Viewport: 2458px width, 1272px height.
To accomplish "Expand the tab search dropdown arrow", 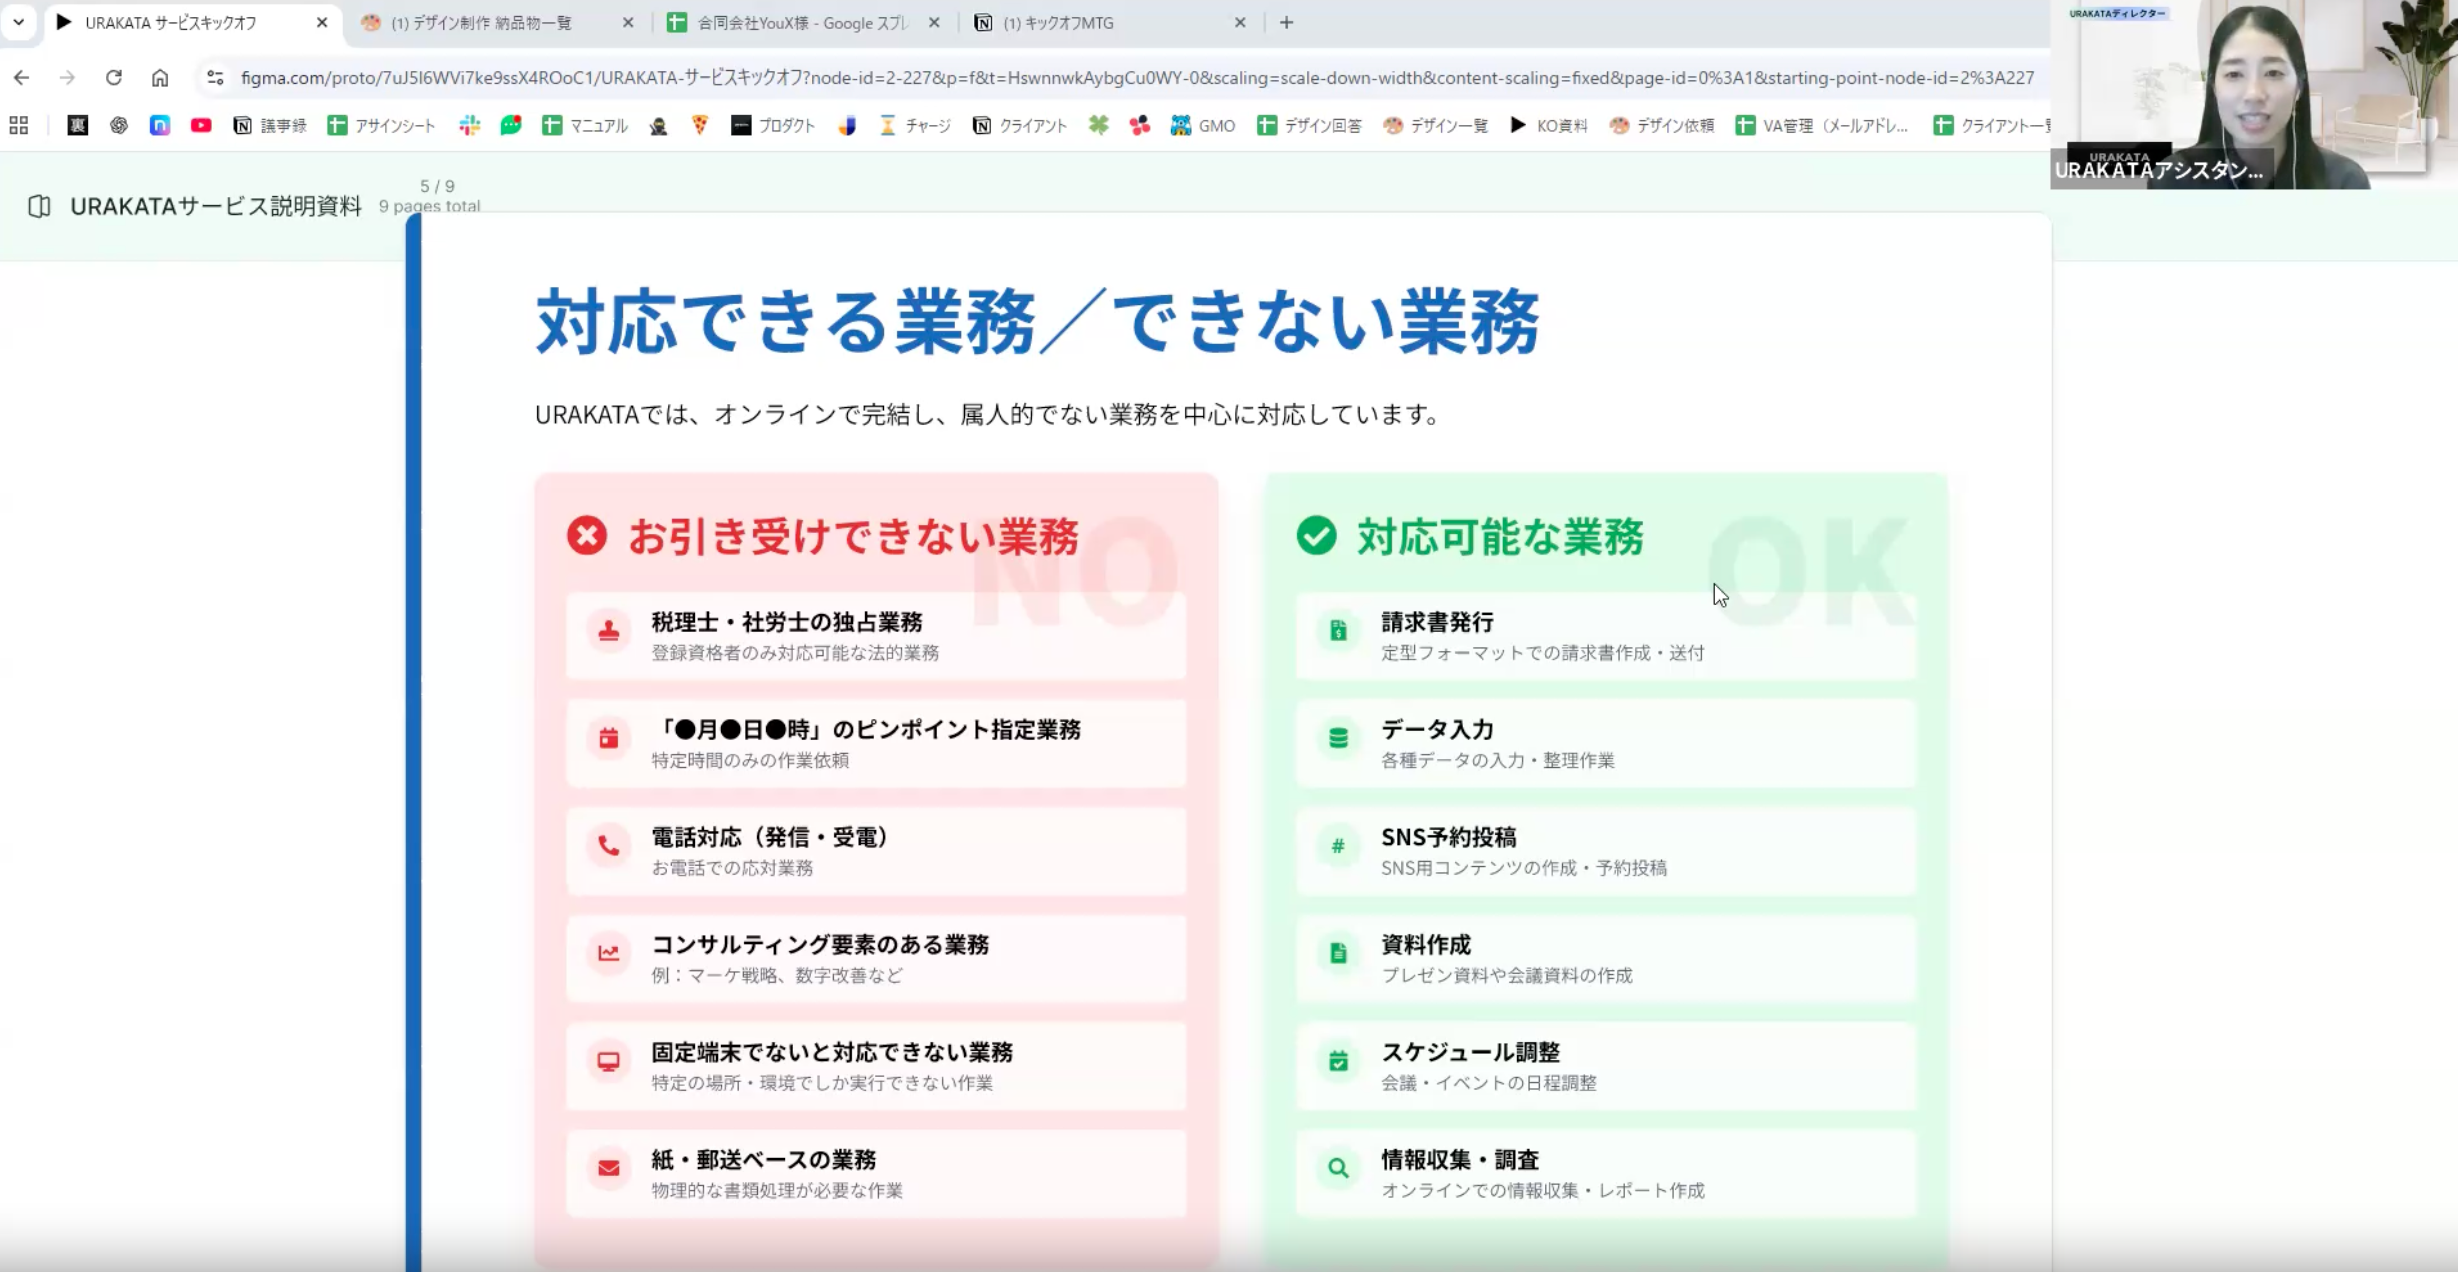I will (x=18, y=22).
